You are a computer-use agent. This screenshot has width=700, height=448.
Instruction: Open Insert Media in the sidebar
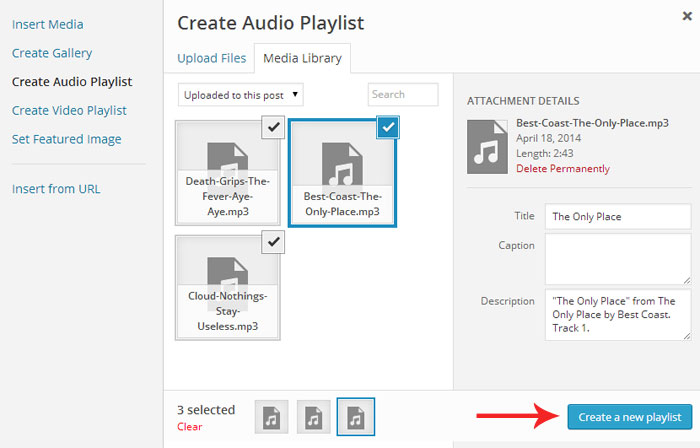(48, 24)
